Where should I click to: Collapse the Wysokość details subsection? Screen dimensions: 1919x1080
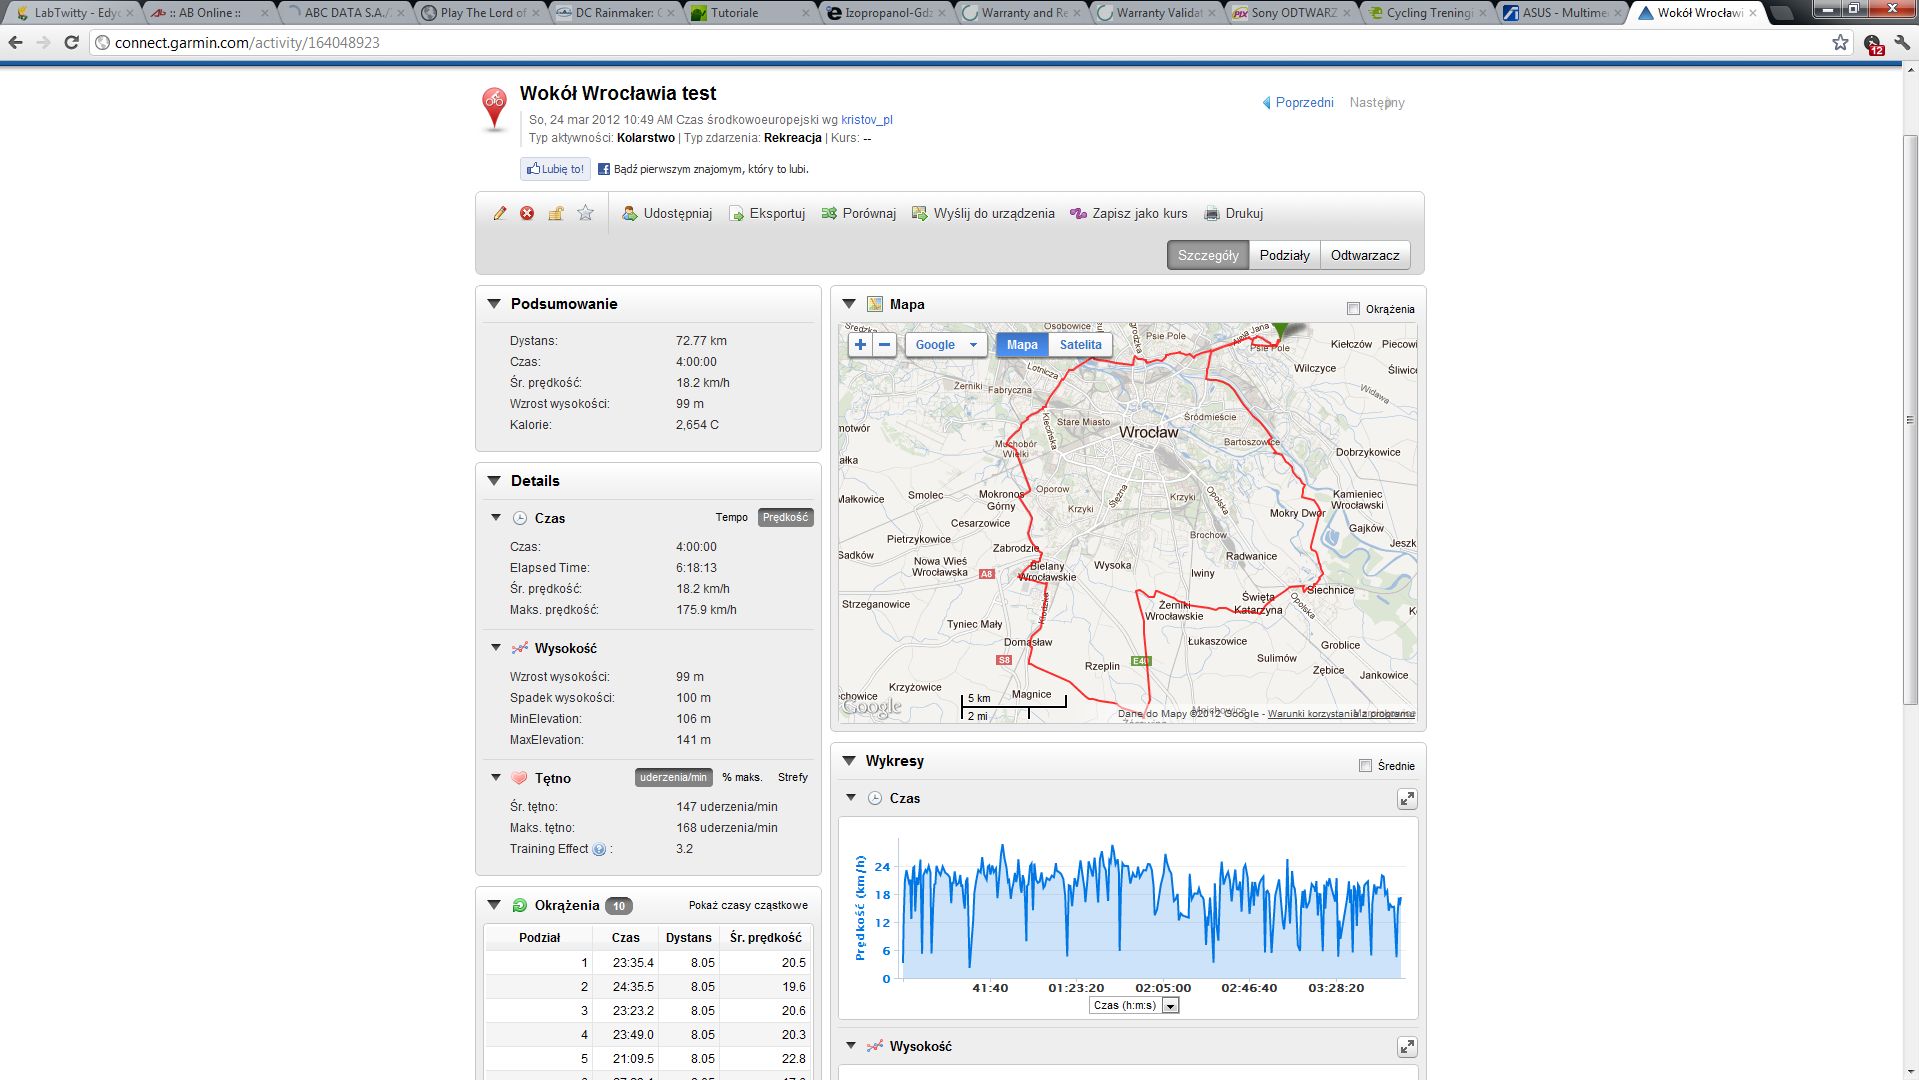coord(496,648)
